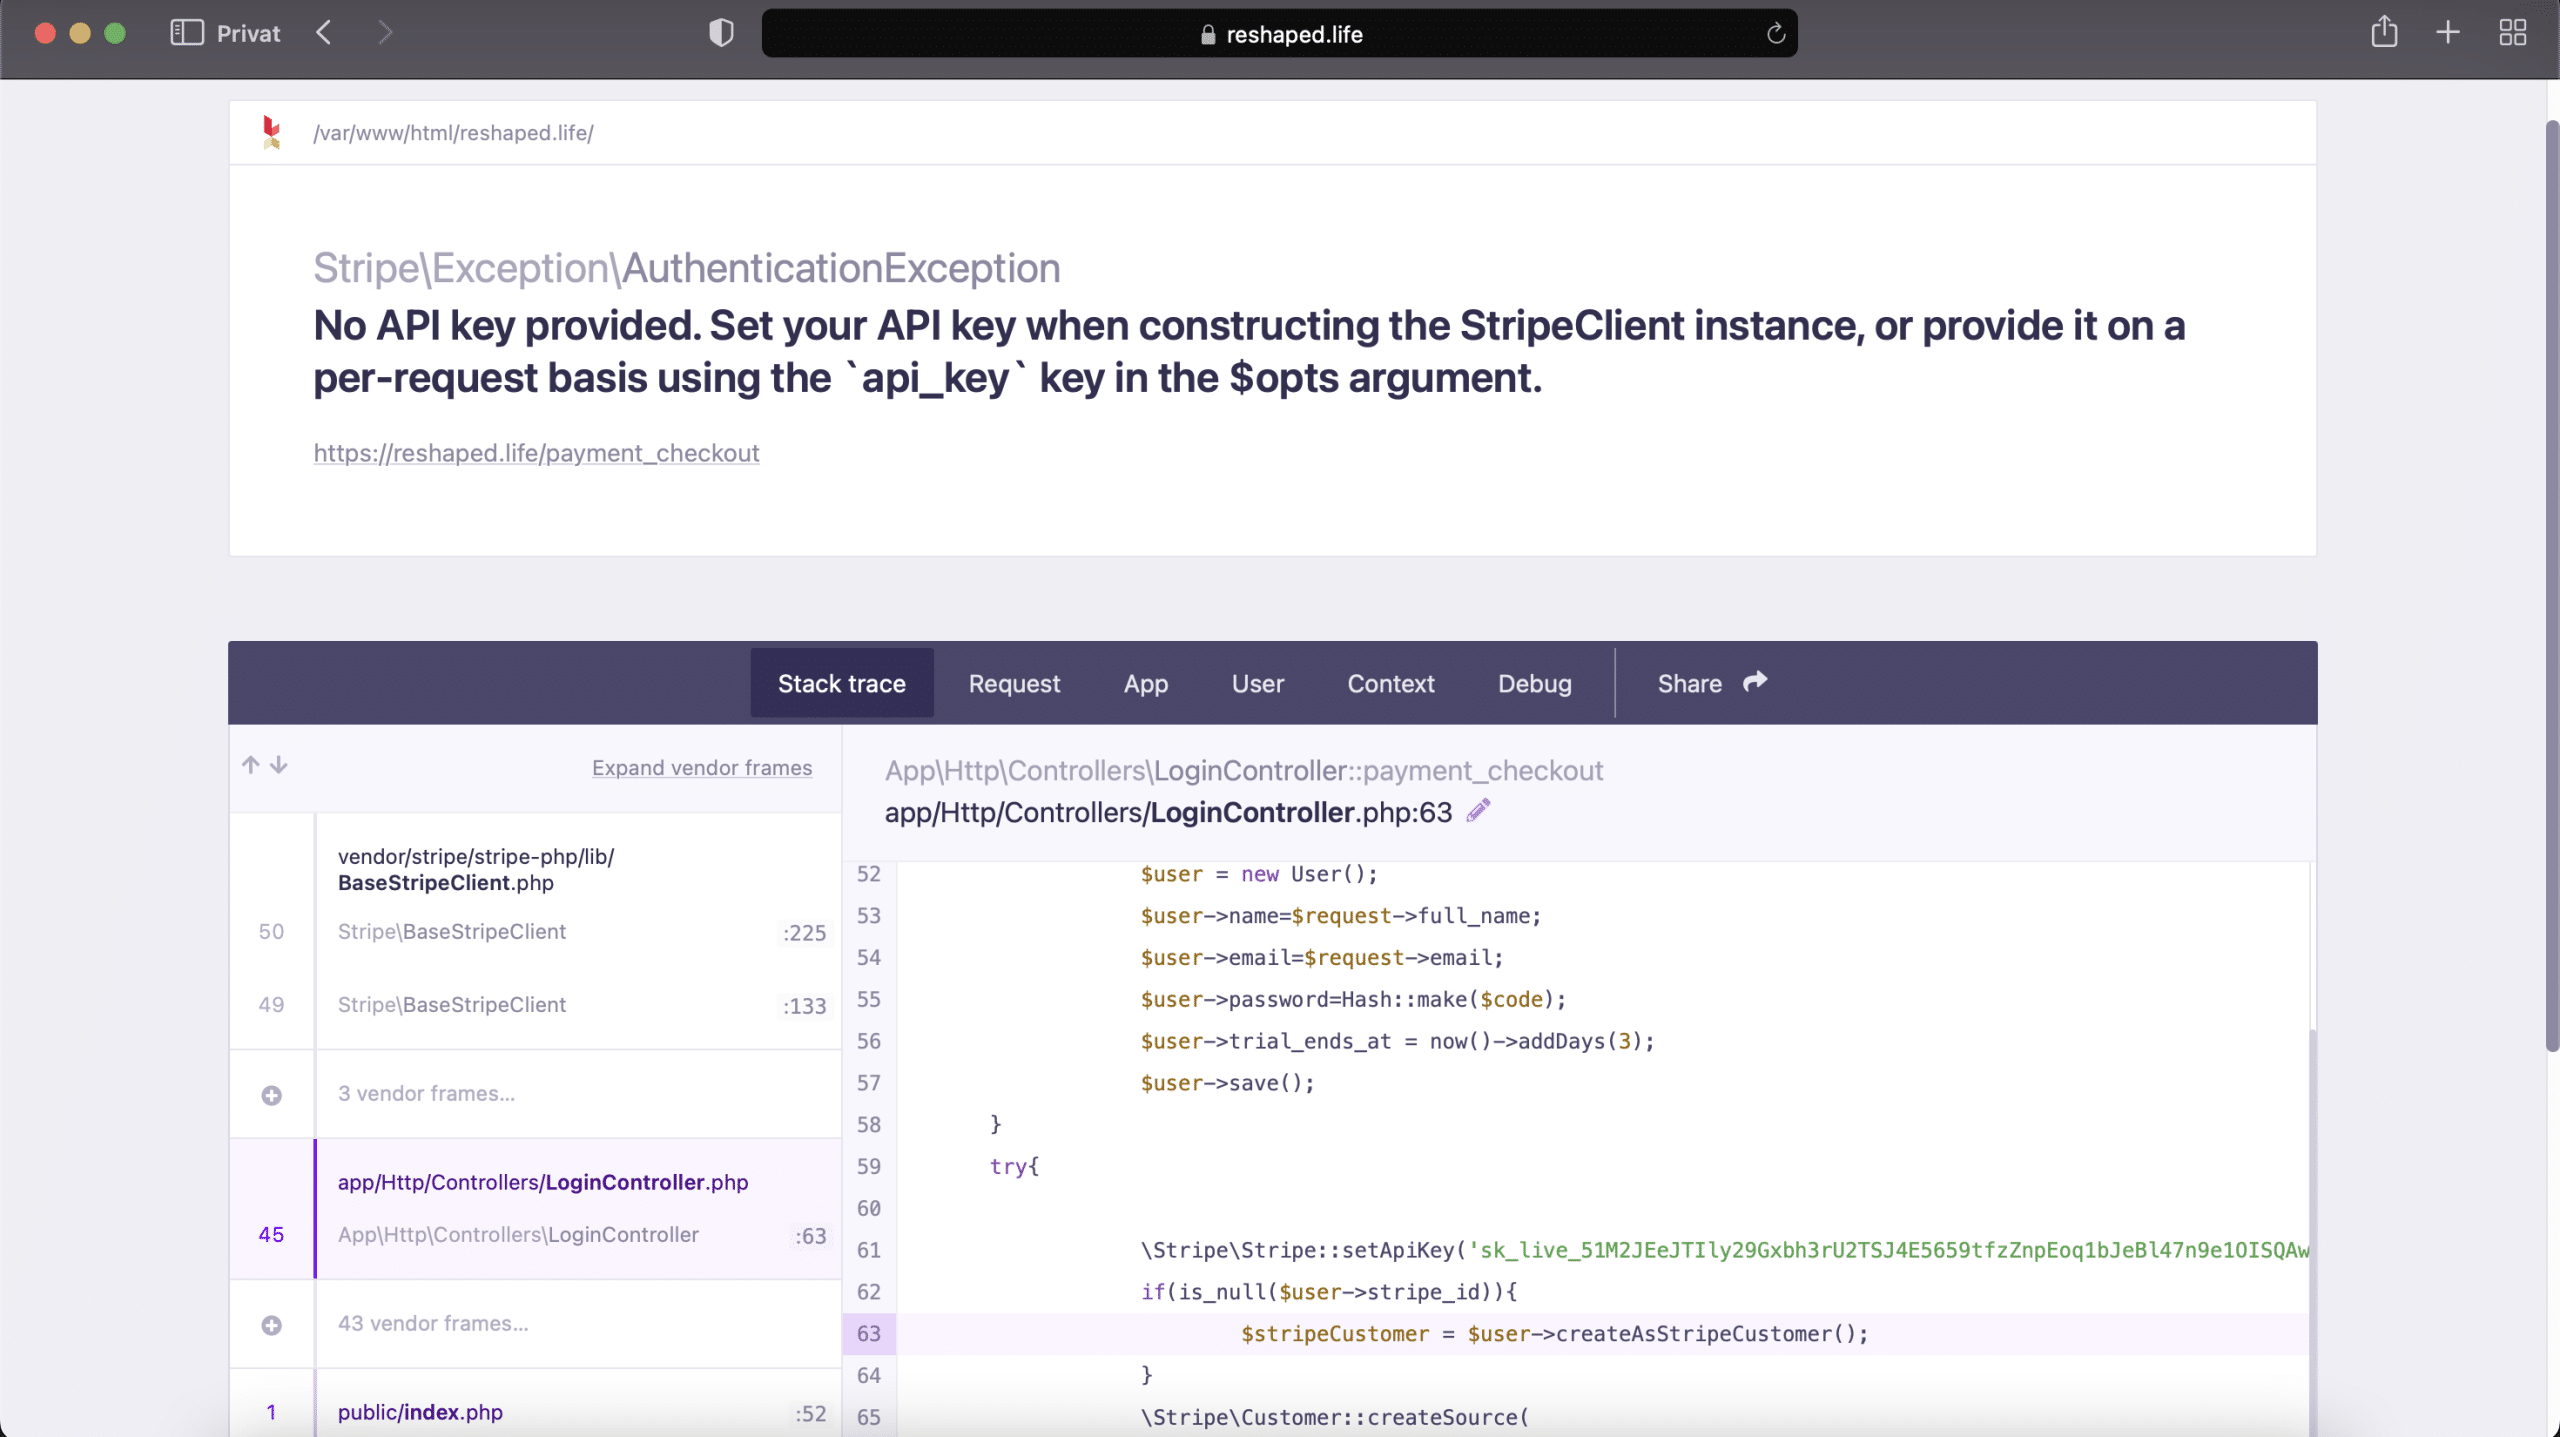
Task: Click the trial_ends_at code line
Action: [1397, 1041]
